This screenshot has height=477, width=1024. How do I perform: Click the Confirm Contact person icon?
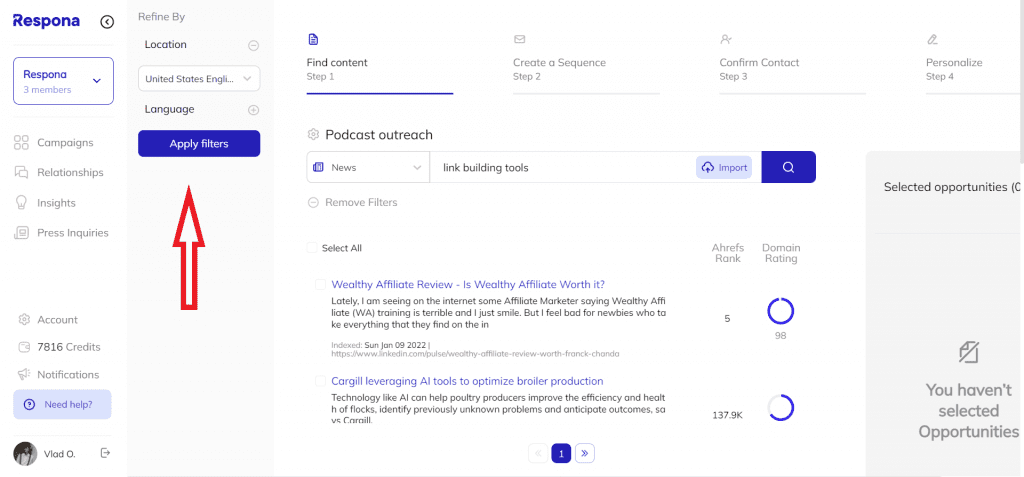click(x=726, y=40)
